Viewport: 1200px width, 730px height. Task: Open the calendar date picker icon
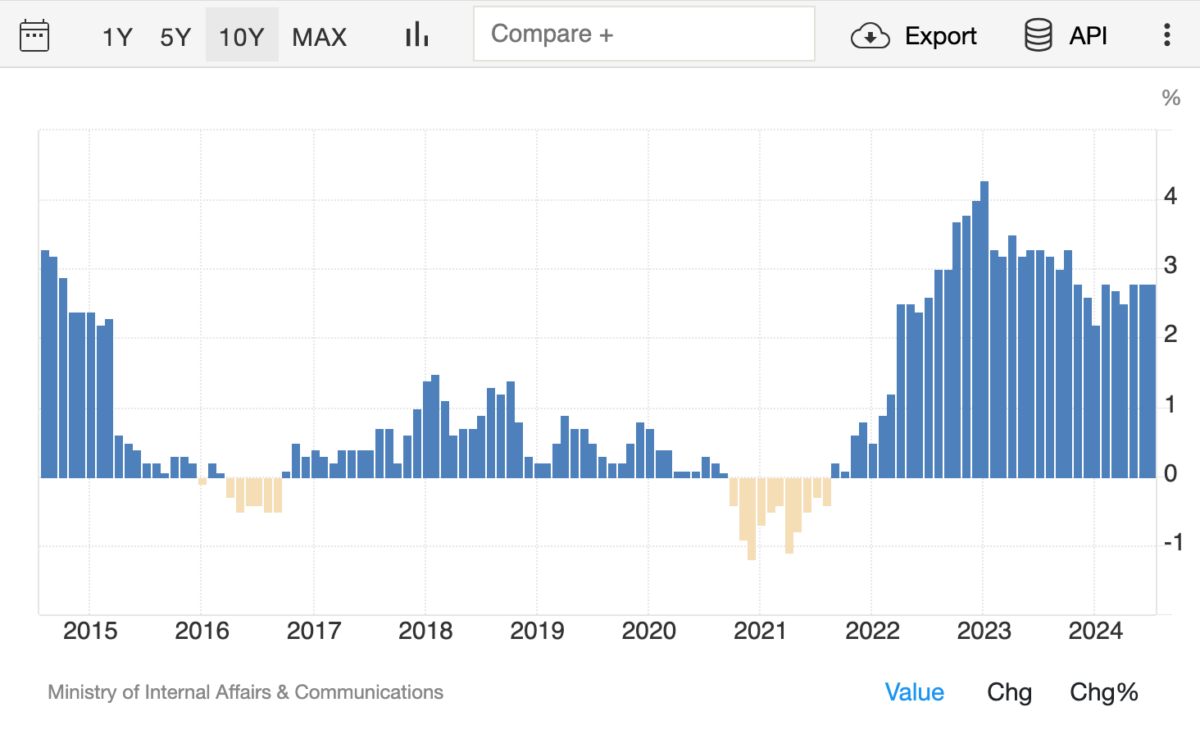point(35,34)
